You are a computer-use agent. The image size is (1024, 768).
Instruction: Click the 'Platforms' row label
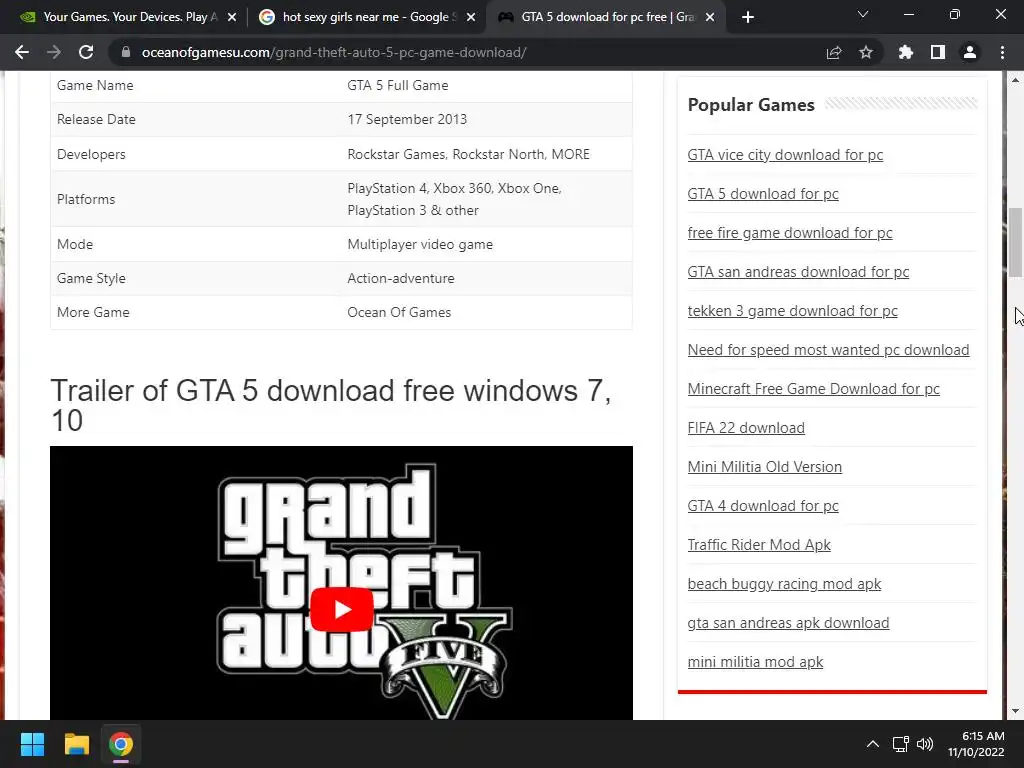click(86, 199)
